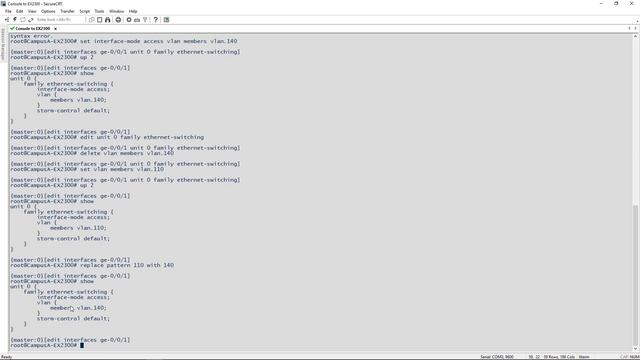Screen dimensions: 640x360
Task: Click the Quick Connect lightning icon
Action: [x=15, y=20]
